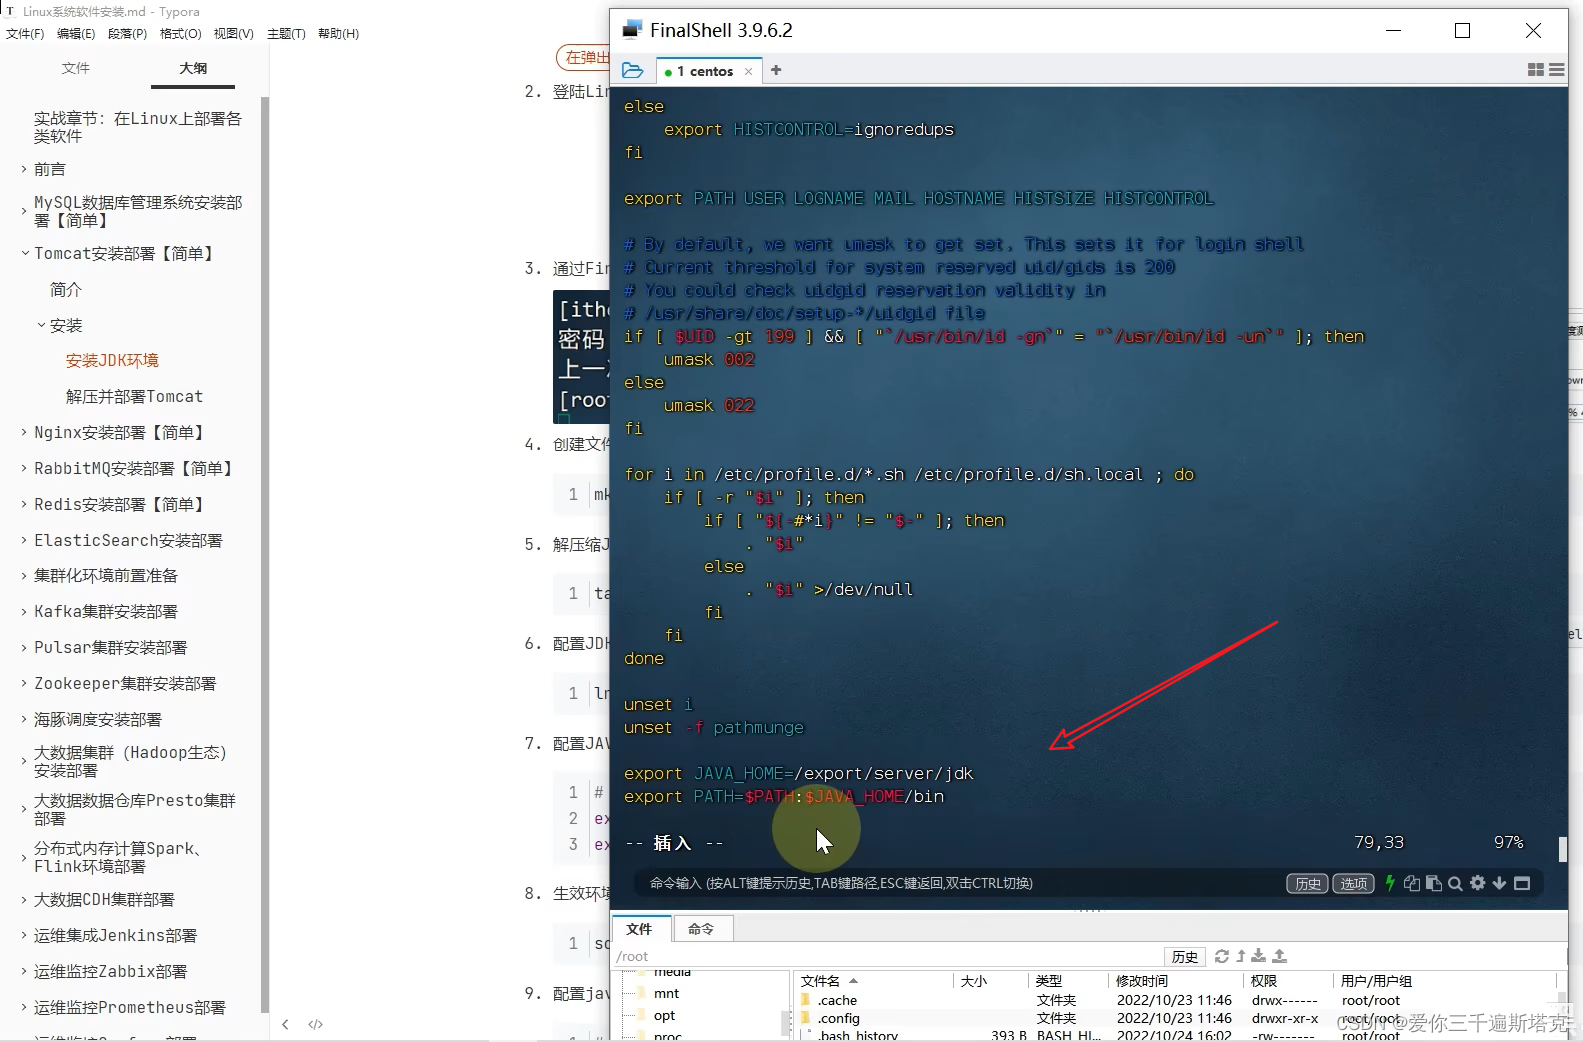Image resolution: width=1583 pixels, height=1042 pixels.
Task: Collapse the Typora sidebar with the arrow icon
Action: [285, 1024]
